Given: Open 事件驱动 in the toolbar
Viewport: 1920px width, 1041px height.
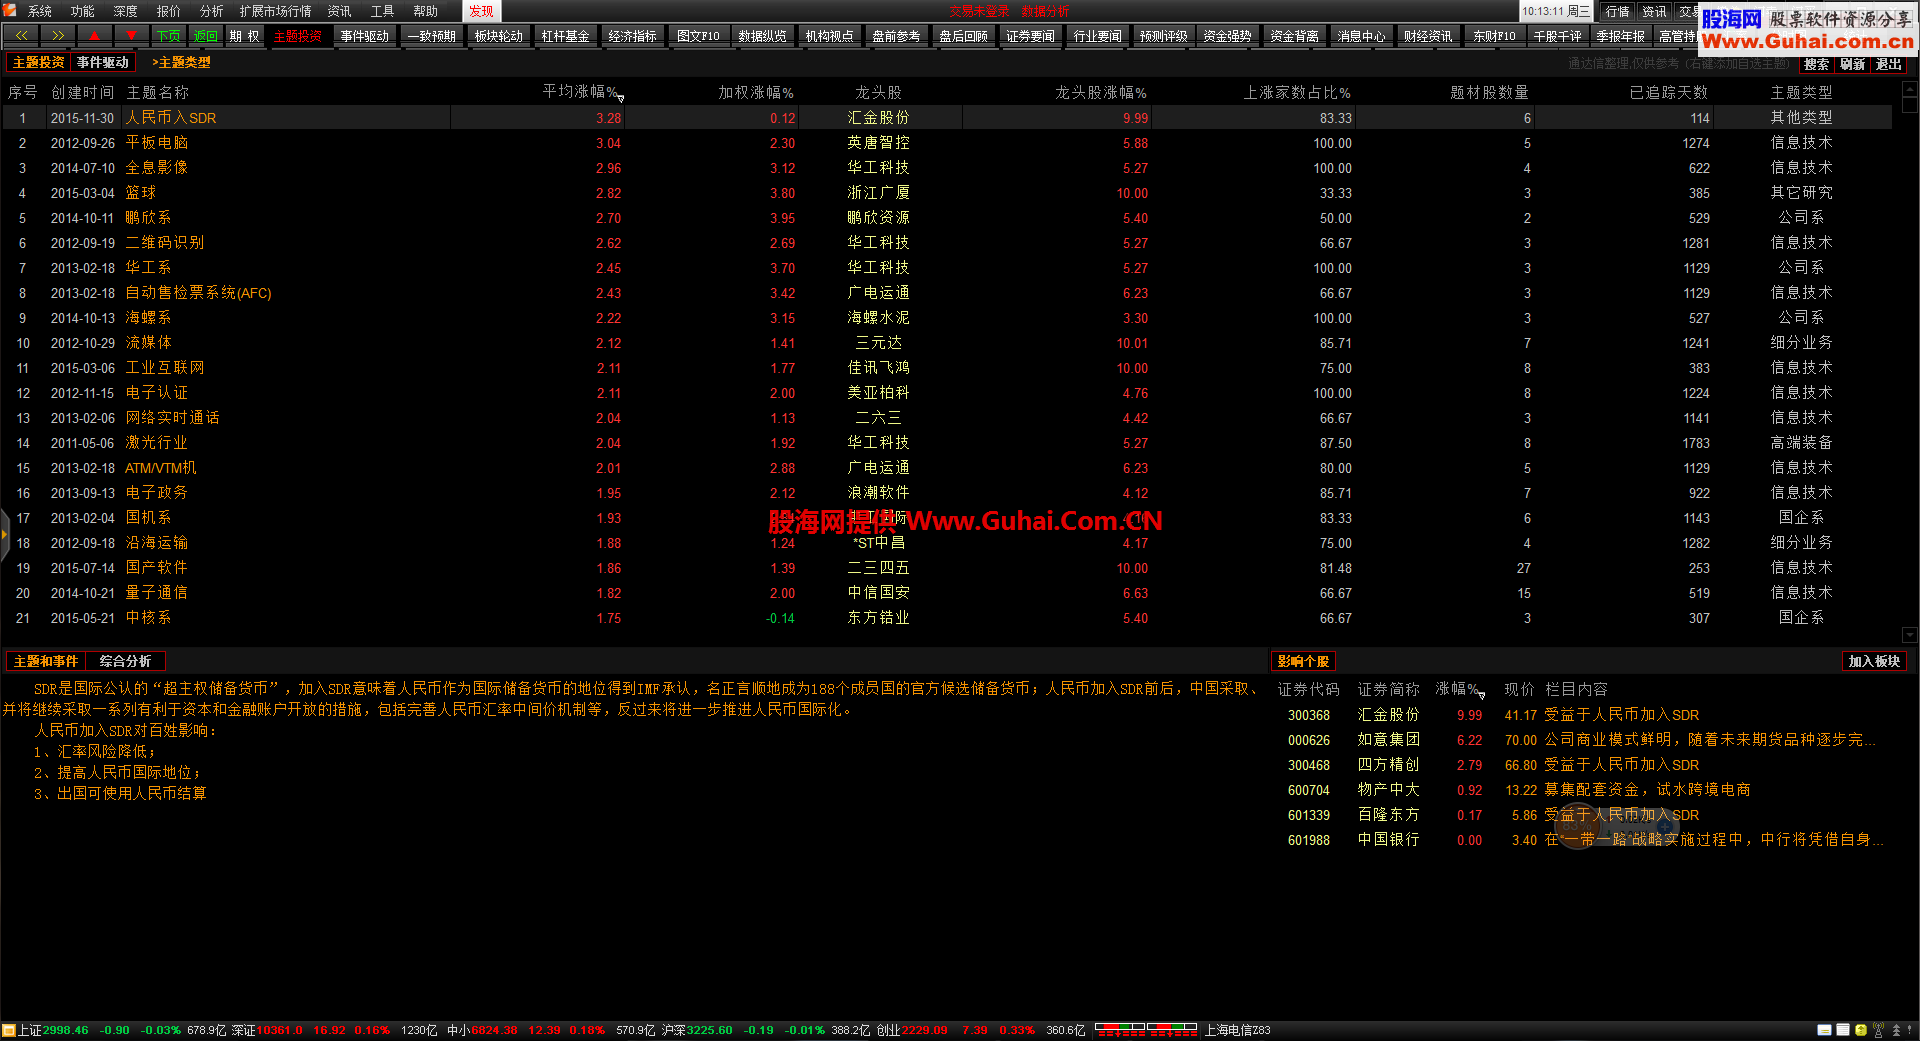Looking at the screenshot, I should 364,36.
